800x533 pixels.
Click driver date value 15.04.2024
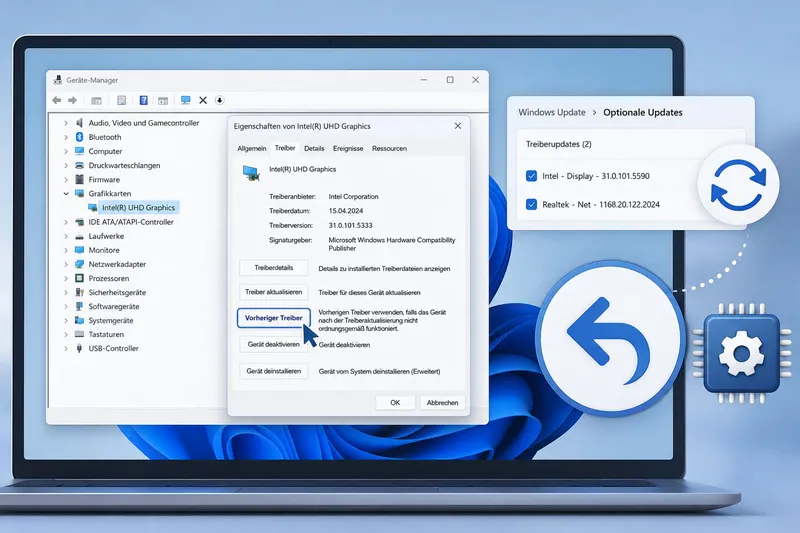pos(346,211)
